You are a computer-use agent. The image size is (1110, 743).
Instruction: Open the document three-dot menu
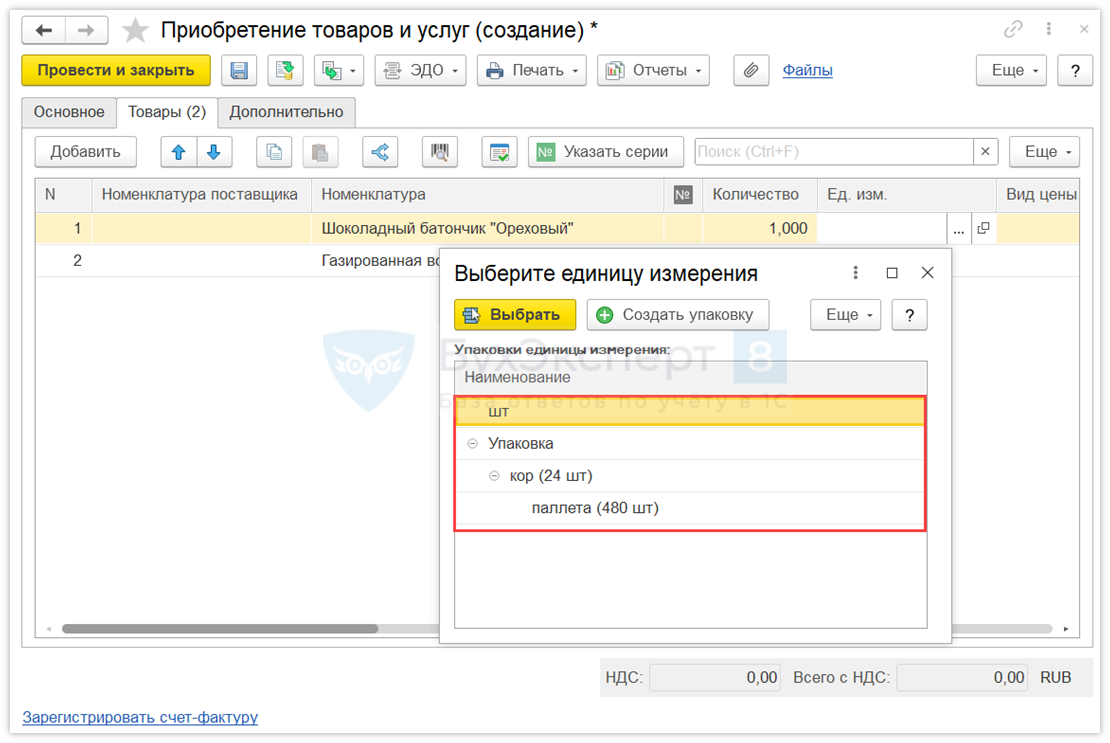point(1048,29)
